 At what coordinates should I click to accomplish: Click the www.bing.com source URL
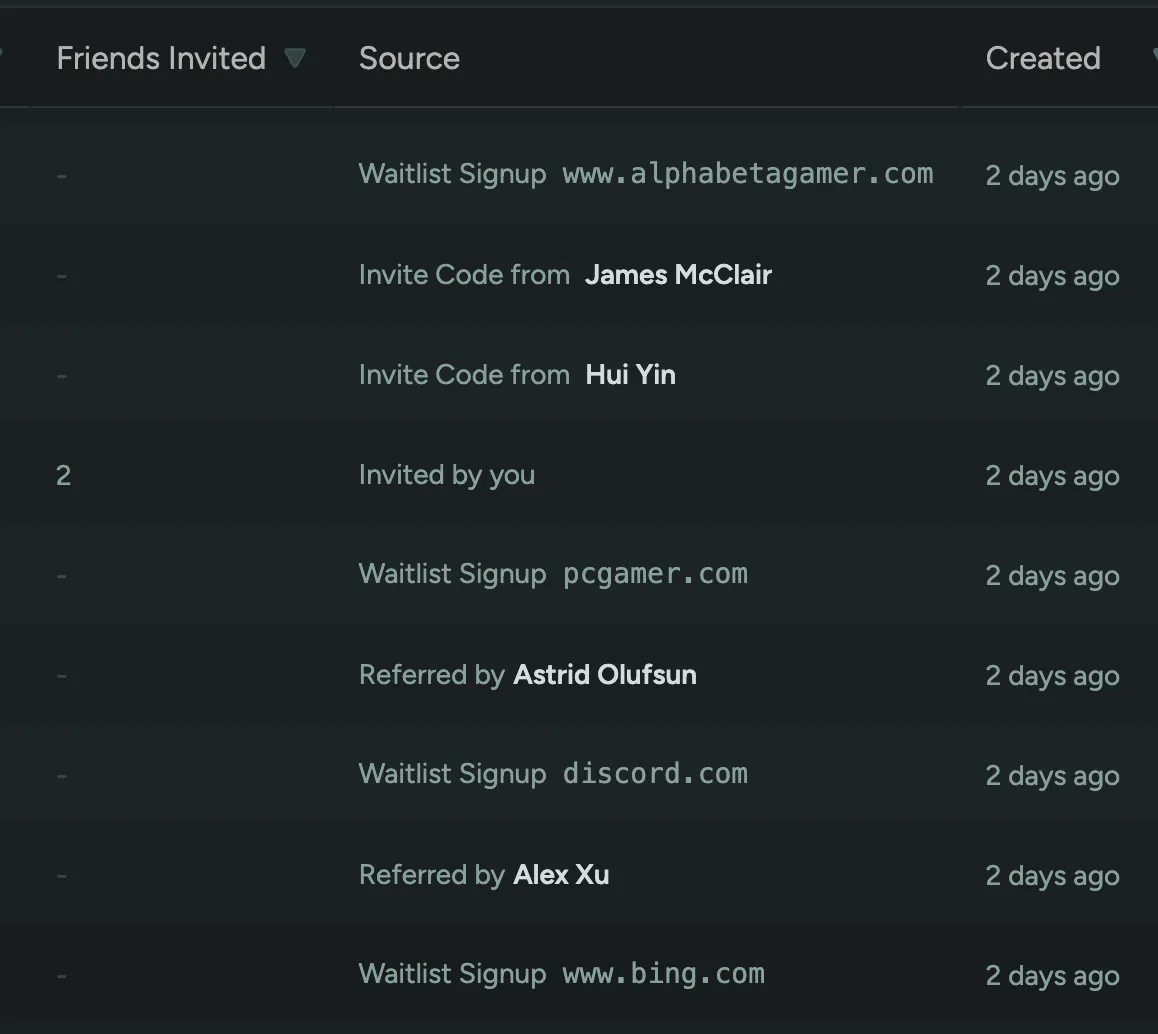663,974
